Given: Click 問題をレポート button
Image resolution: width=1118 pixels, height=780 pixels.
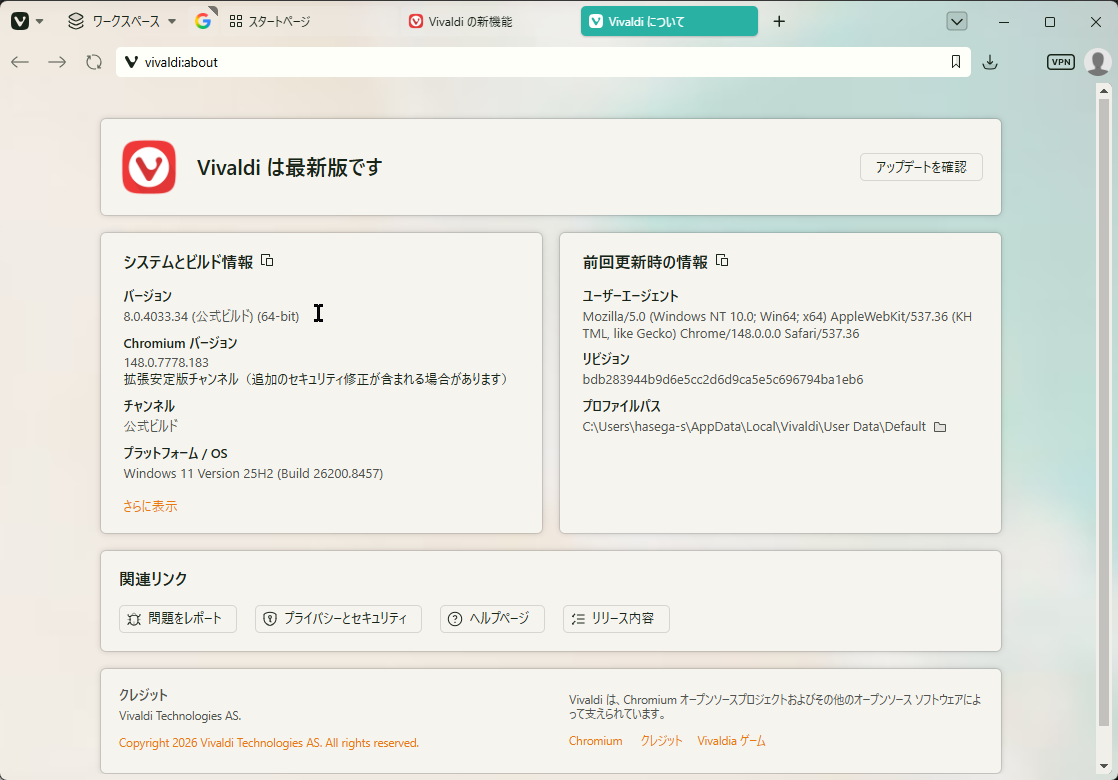Looking at the screenshot, I should click(178, 619).
